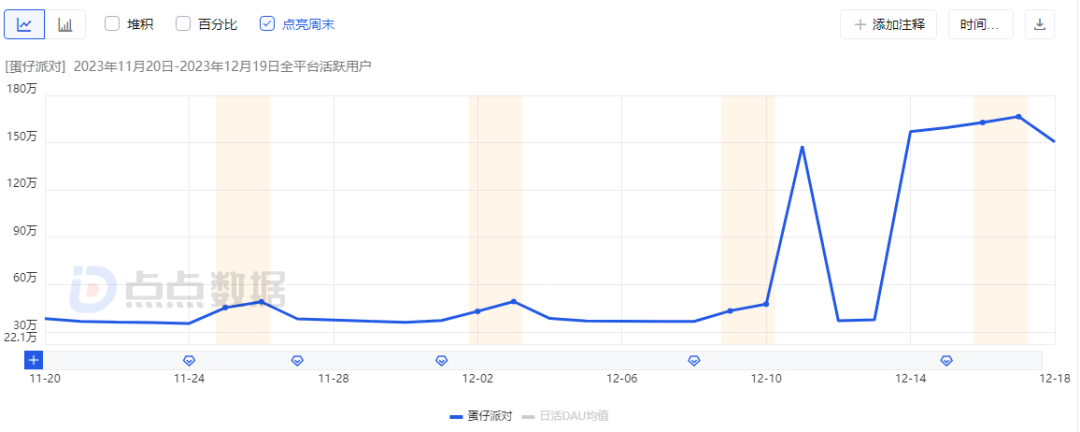Click the event marker near 12-15
This screenshot has height=432, width=1080.
pyautogui.click(x=946, y=360)
